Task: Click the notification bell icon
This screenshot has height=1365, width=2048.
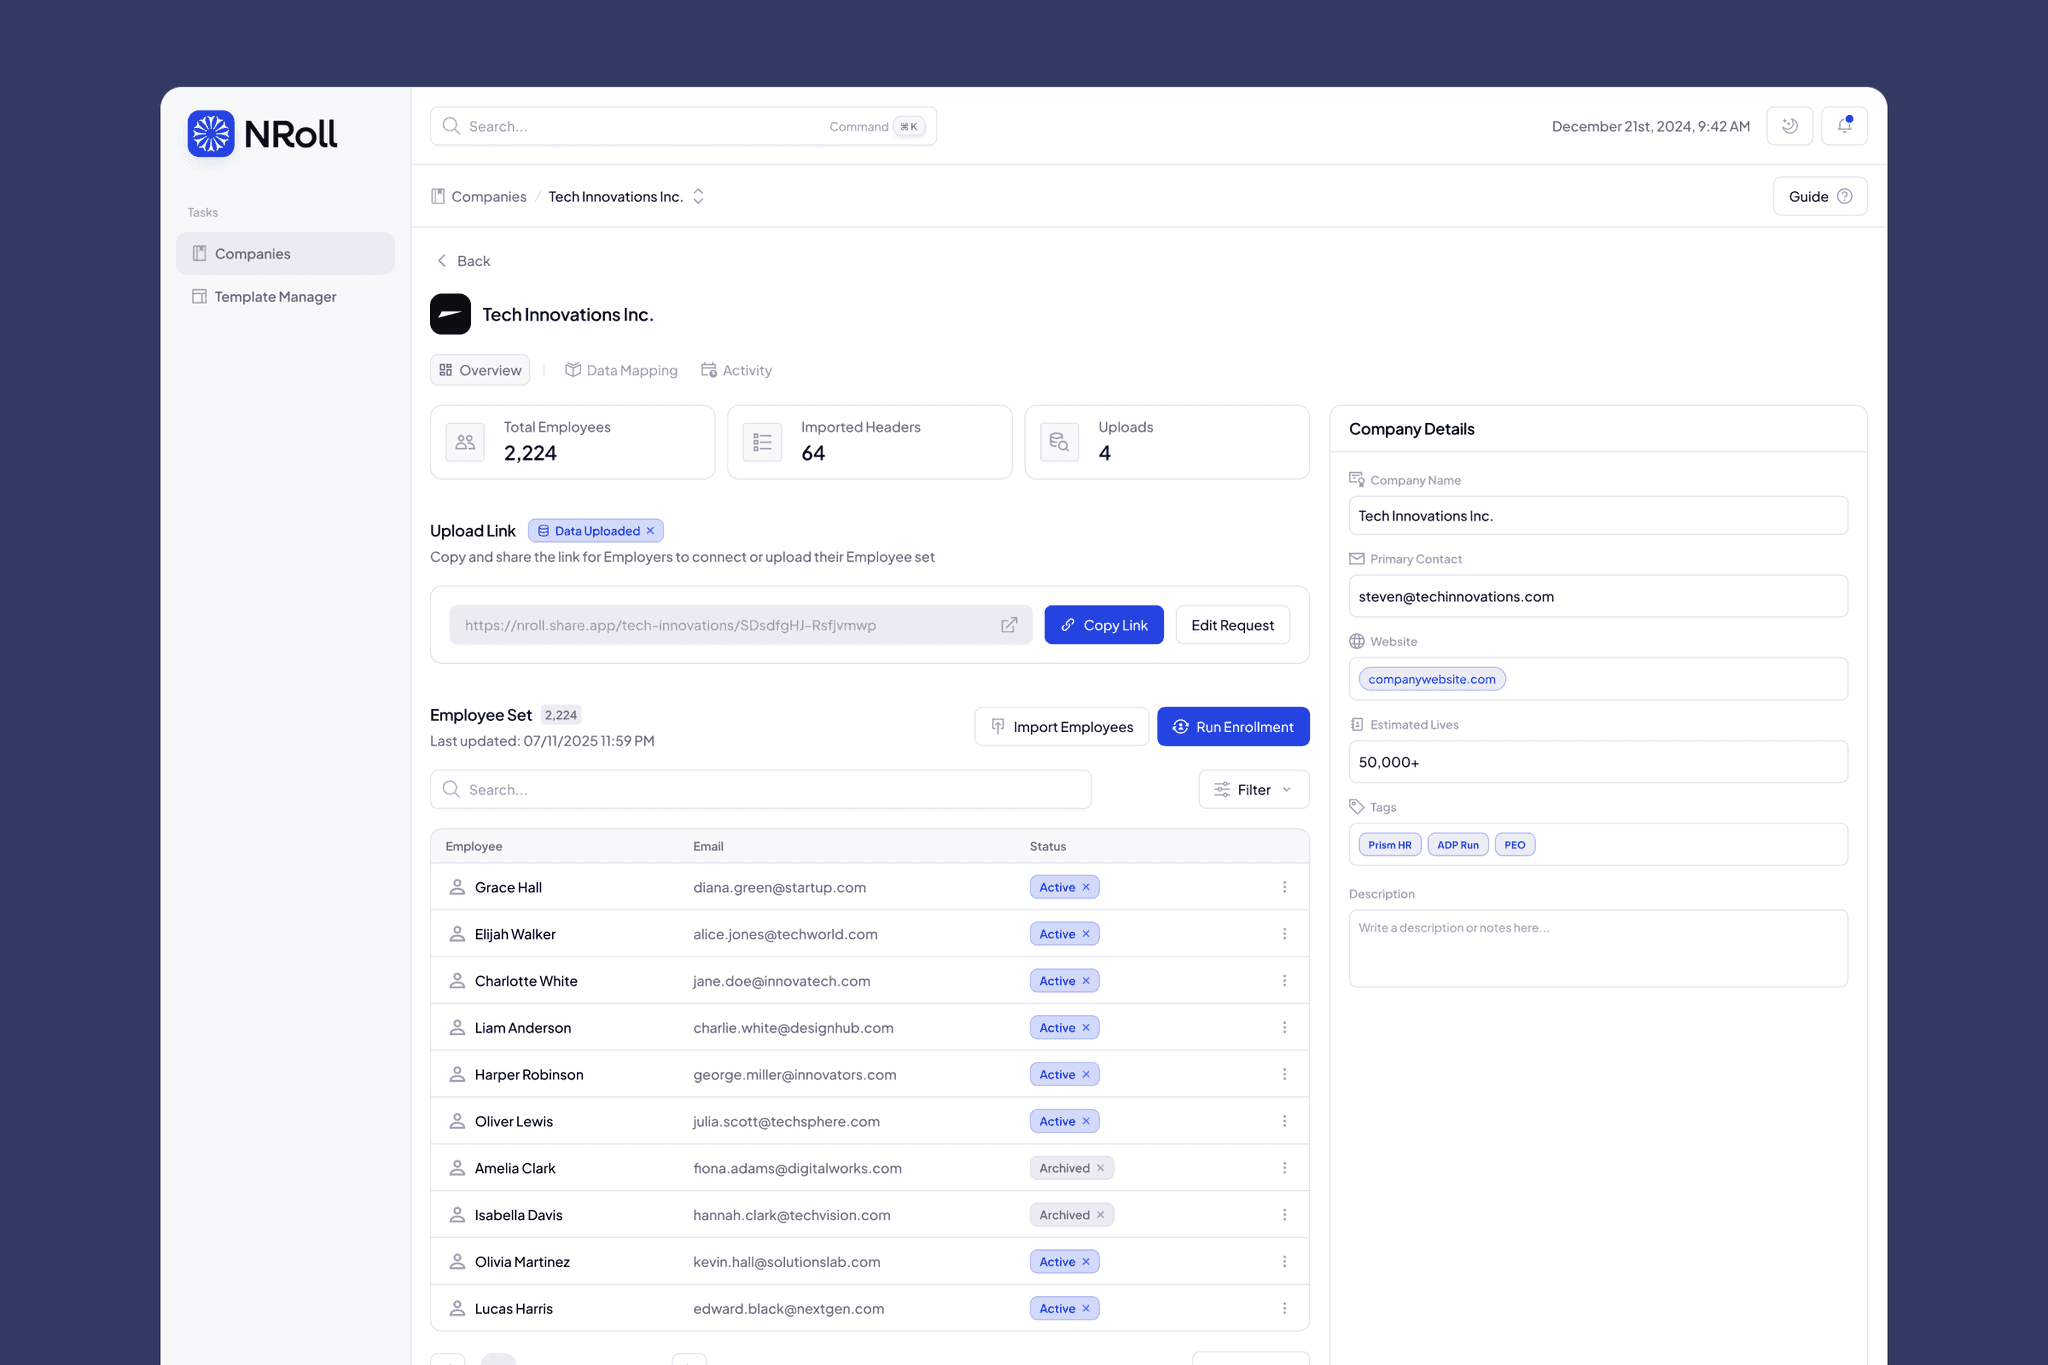Action: click(1844, 126)
